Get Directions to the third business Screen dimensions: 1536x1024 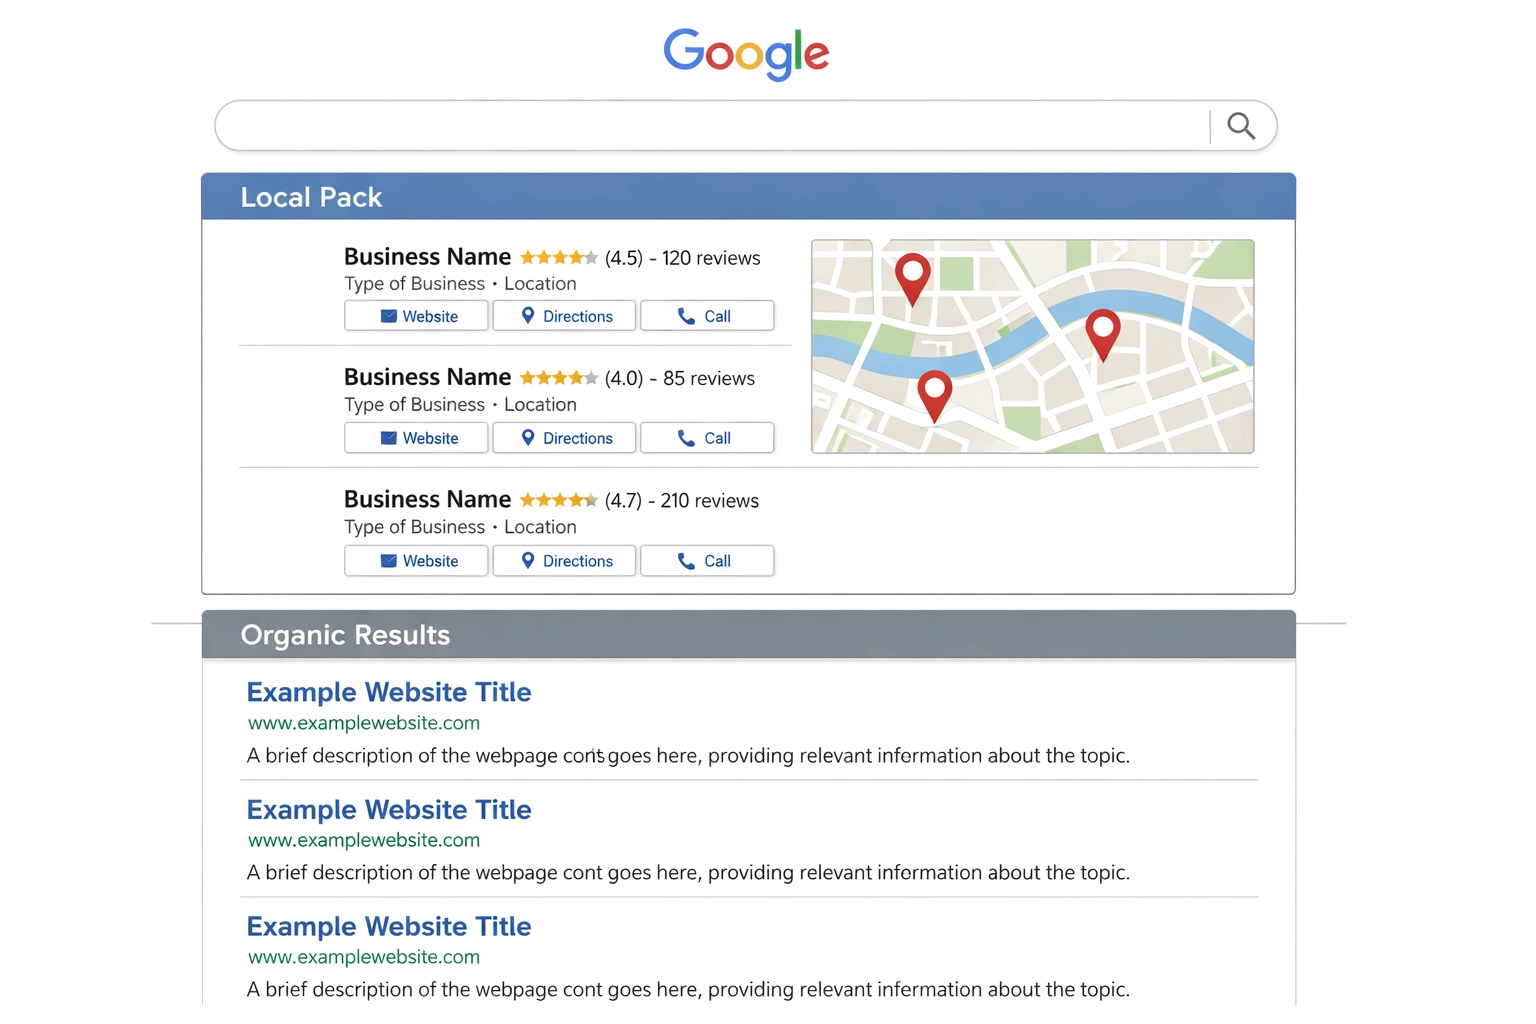[563, 560]
